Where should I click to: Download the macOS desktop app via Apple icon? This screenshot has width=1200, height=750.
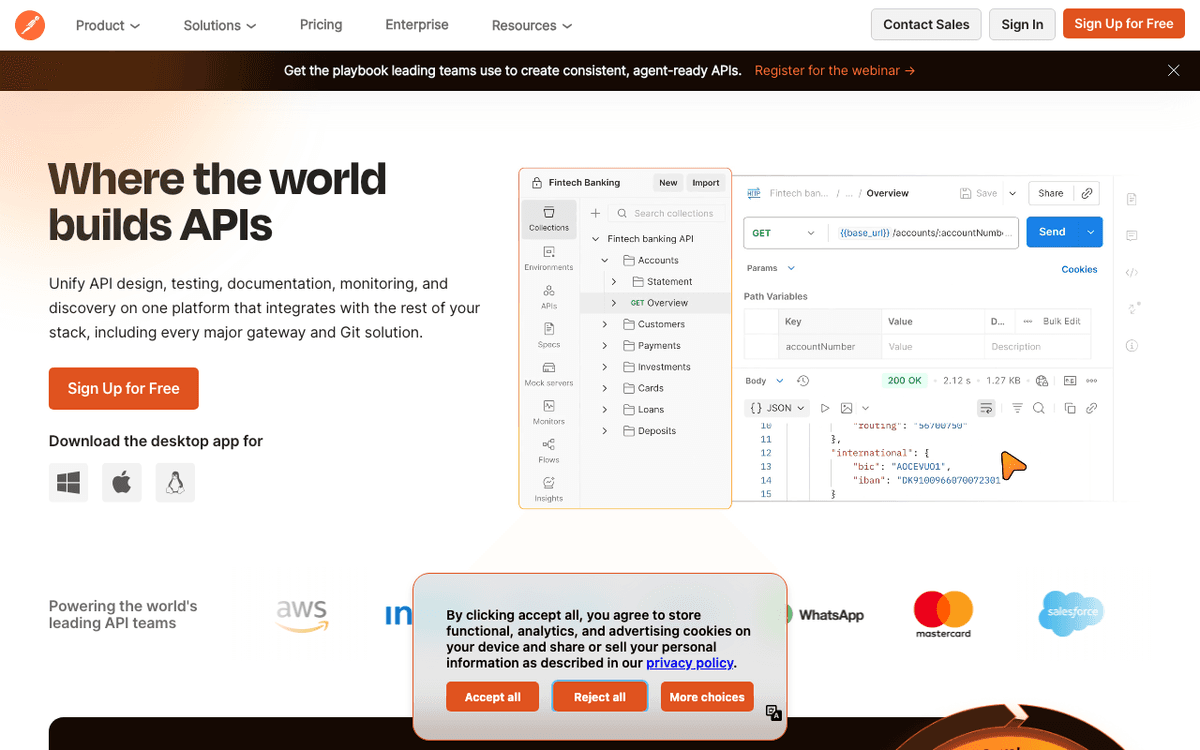[x=122, y=483]
